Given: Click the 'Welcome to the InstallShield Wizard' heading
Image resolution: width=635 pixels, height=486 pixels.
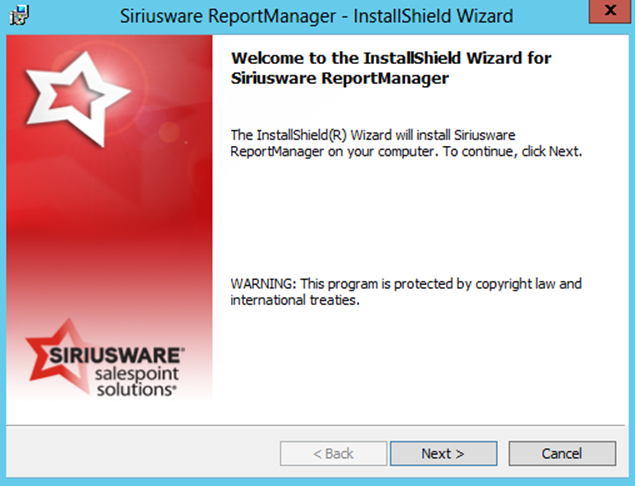Looking at the screenshot, I should click(391, 58).
